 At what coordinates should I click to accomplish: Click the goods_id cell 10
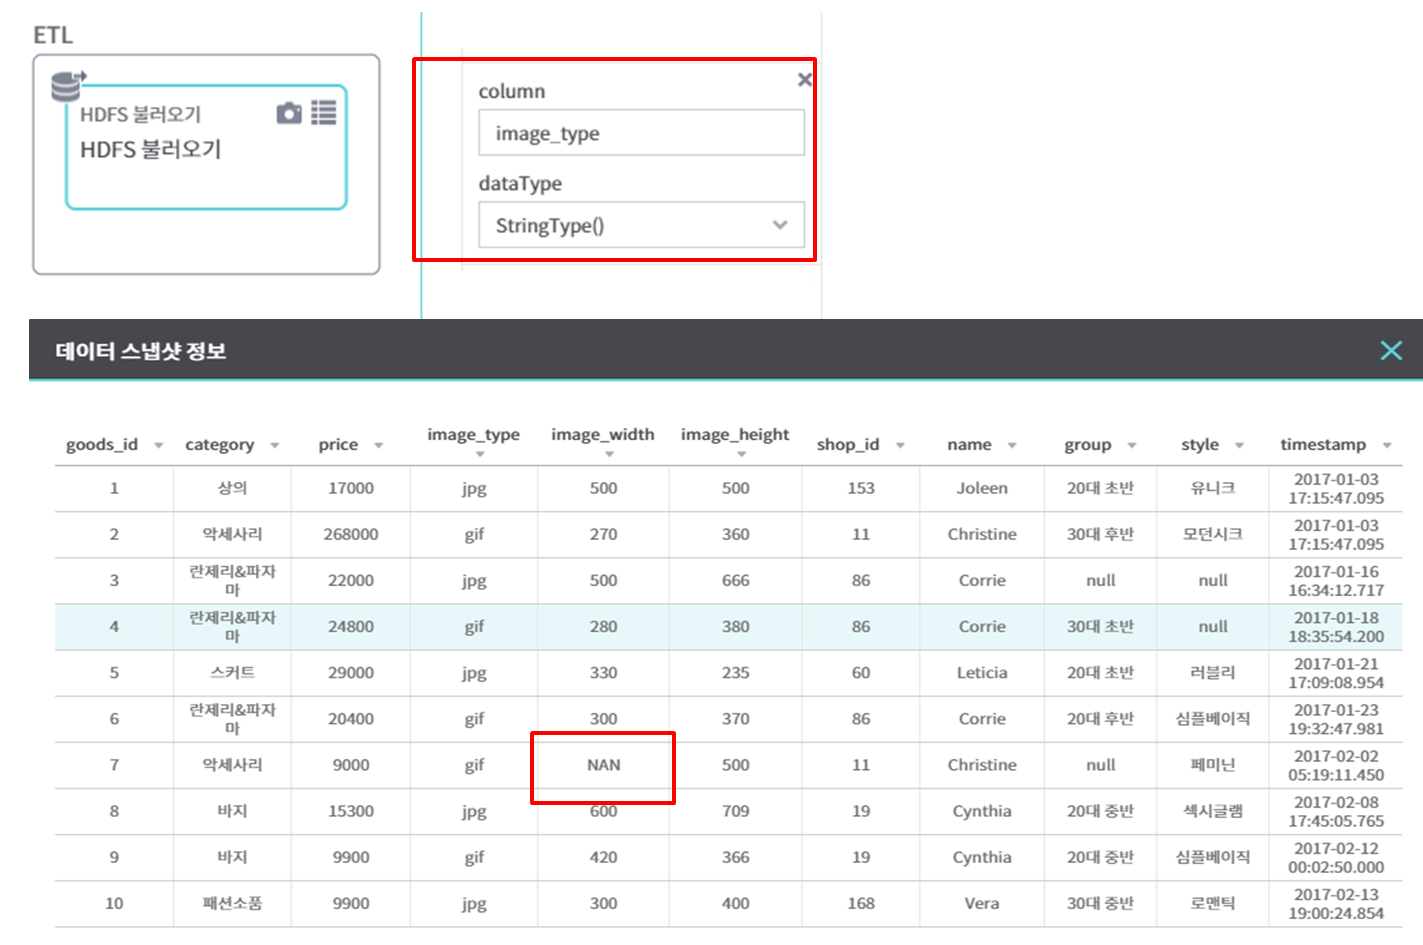click(x=114, y=904)
